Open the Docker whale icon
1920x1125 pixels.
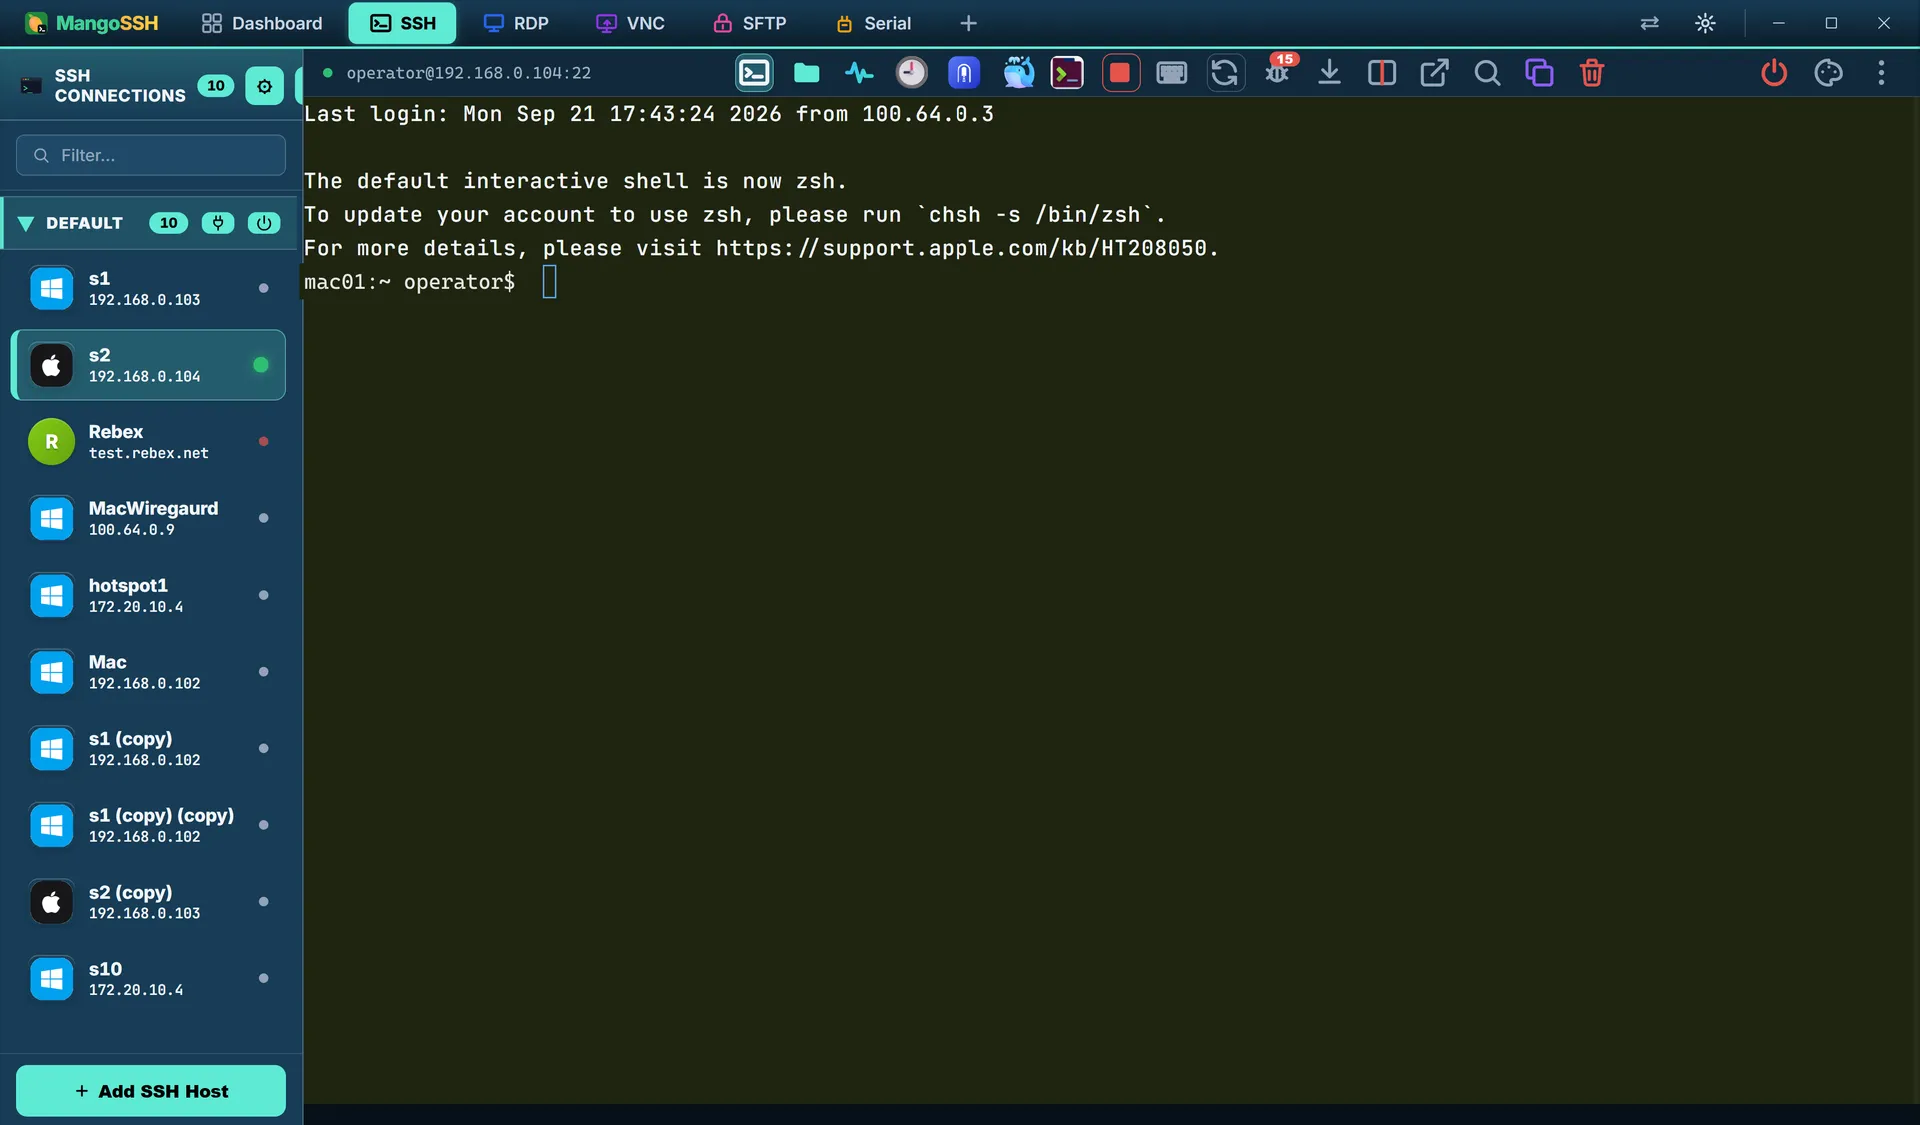(1017, 73)
